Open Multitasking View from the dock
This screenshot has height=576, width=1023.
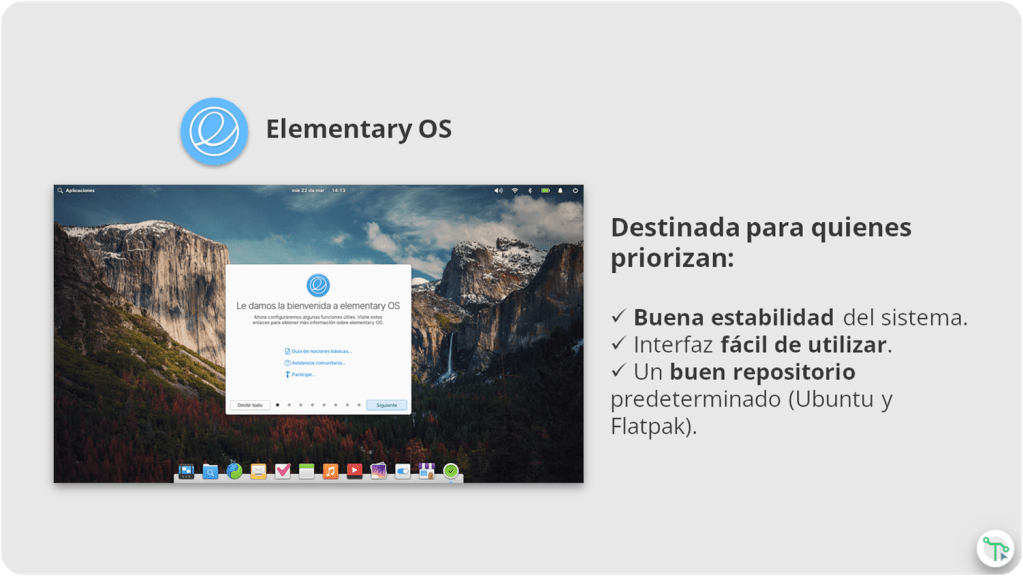(186, 471)
